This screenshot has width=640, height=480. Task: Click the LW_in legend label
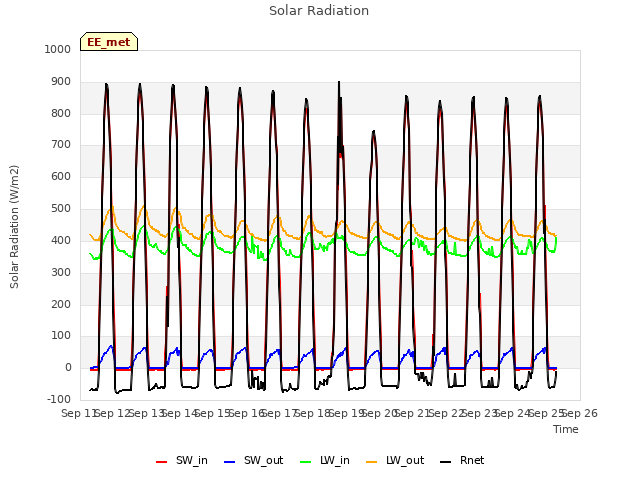click(x=335, y=460)
